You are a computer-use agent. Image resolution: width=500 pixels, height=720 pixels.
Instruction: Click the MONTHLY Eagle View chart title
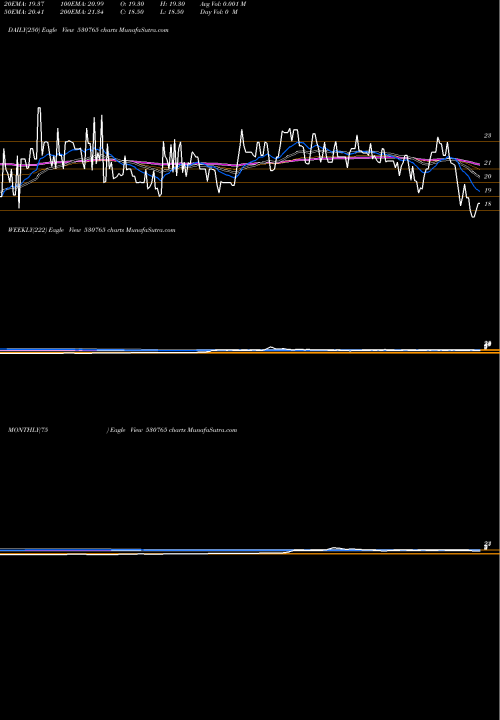[123, 430]
